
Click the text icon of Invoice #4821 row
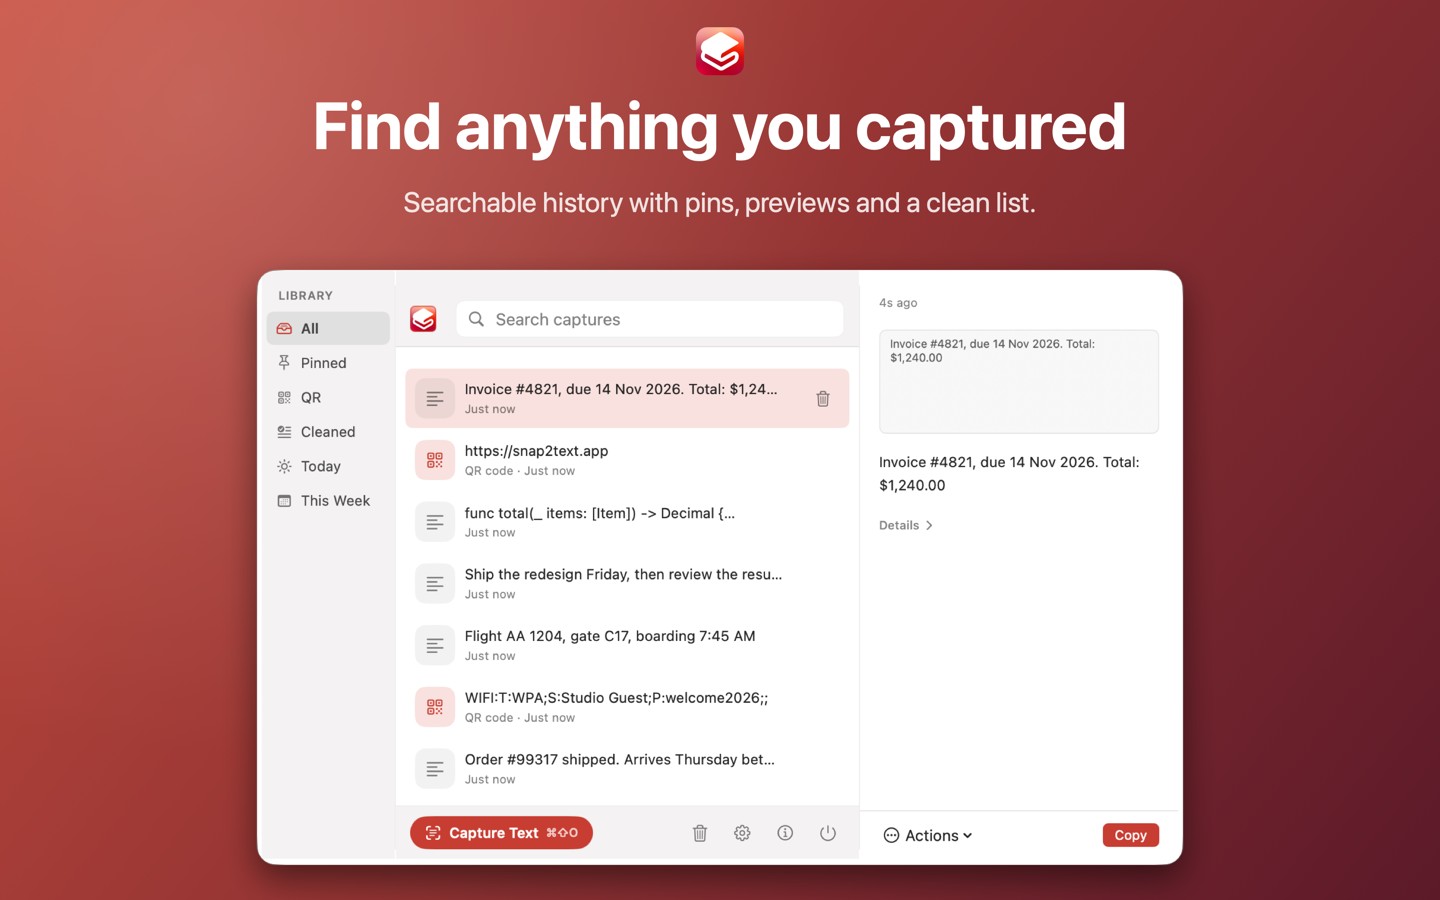(x=435, y=398)
